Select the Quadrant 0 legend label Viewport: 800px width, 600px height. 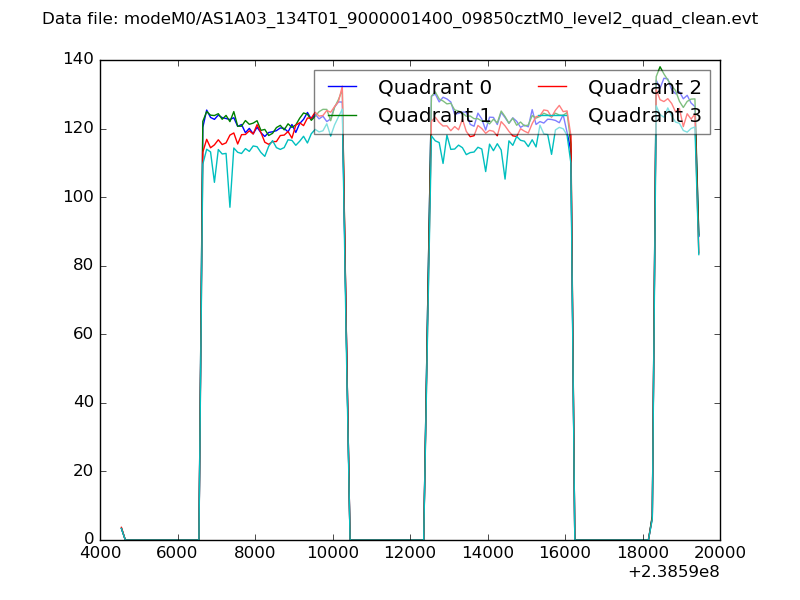(x=434, y=87)
